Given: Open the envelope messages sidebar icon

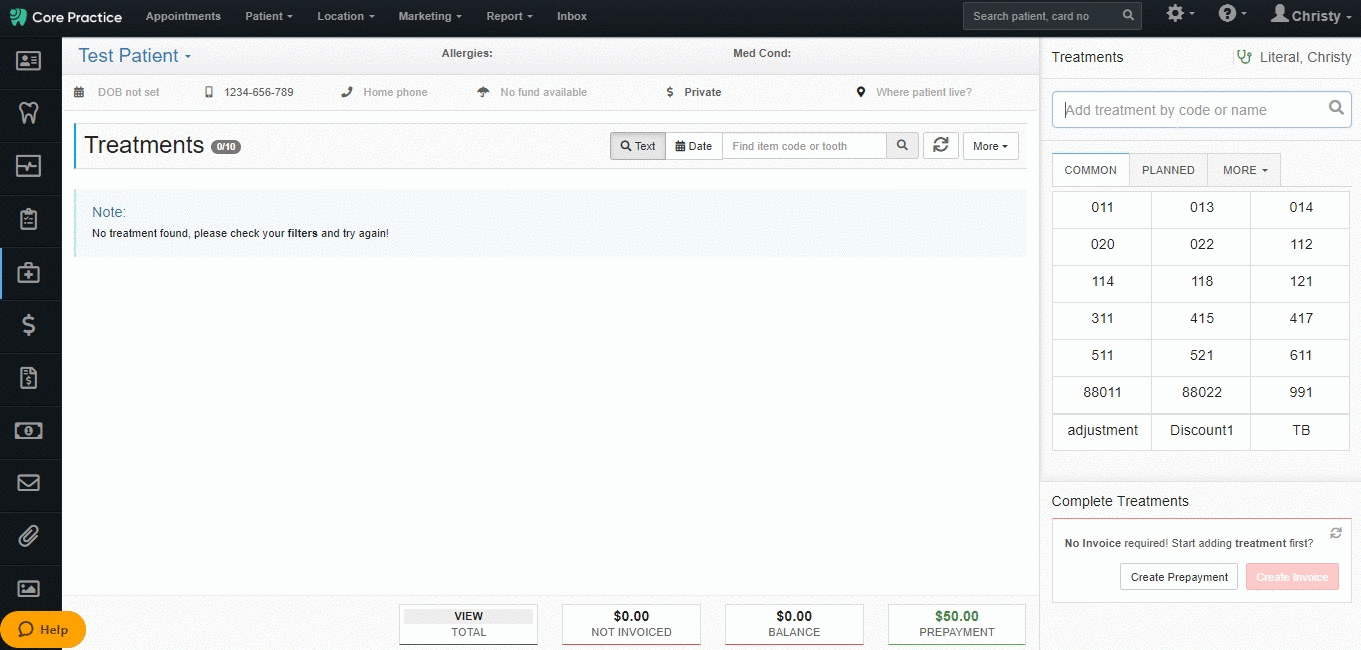Looking at the screenshot, I should [29, 483].
